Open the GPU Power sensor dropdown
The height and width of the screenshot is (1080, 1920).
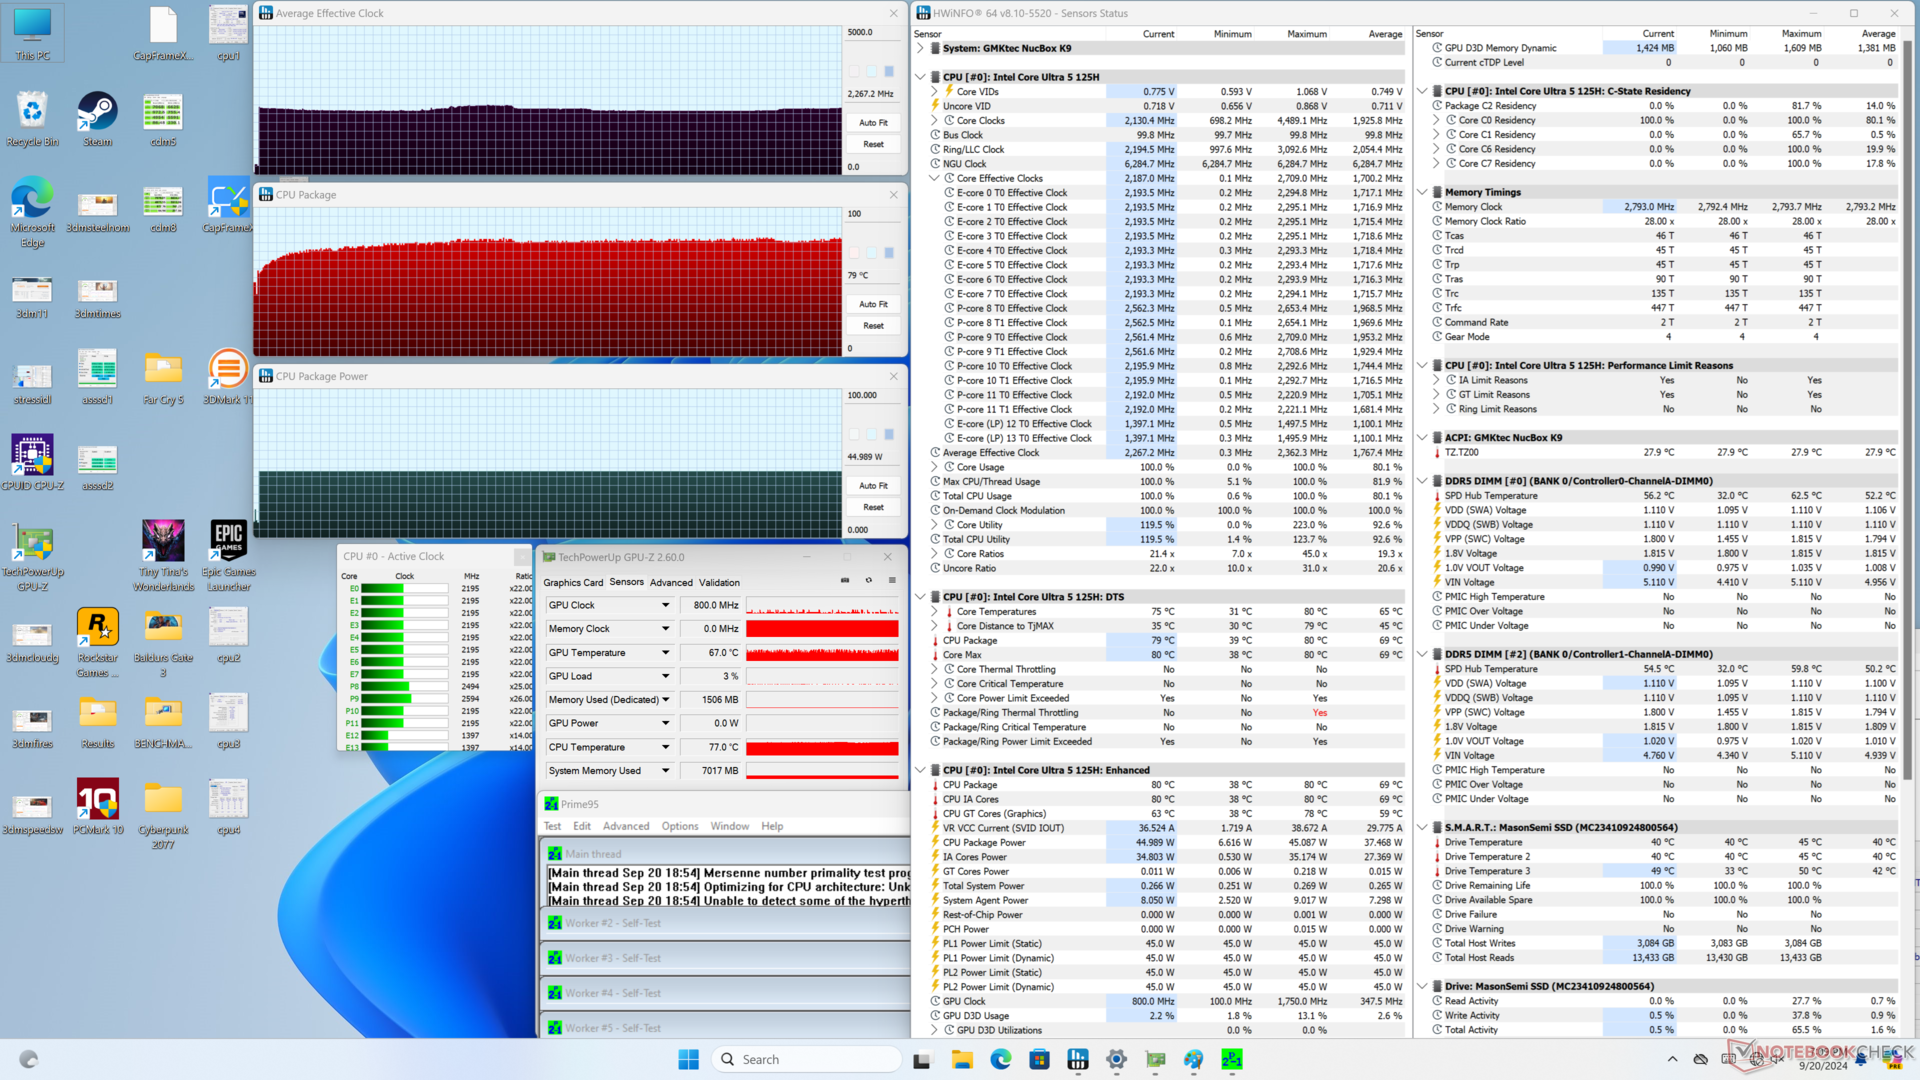click(x=665, y=723)
